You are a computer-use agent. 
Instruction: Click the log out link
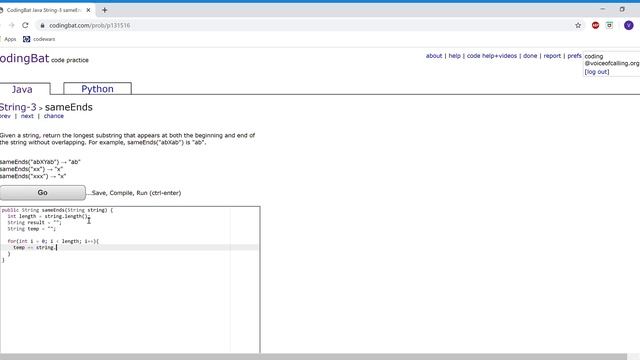597,72
